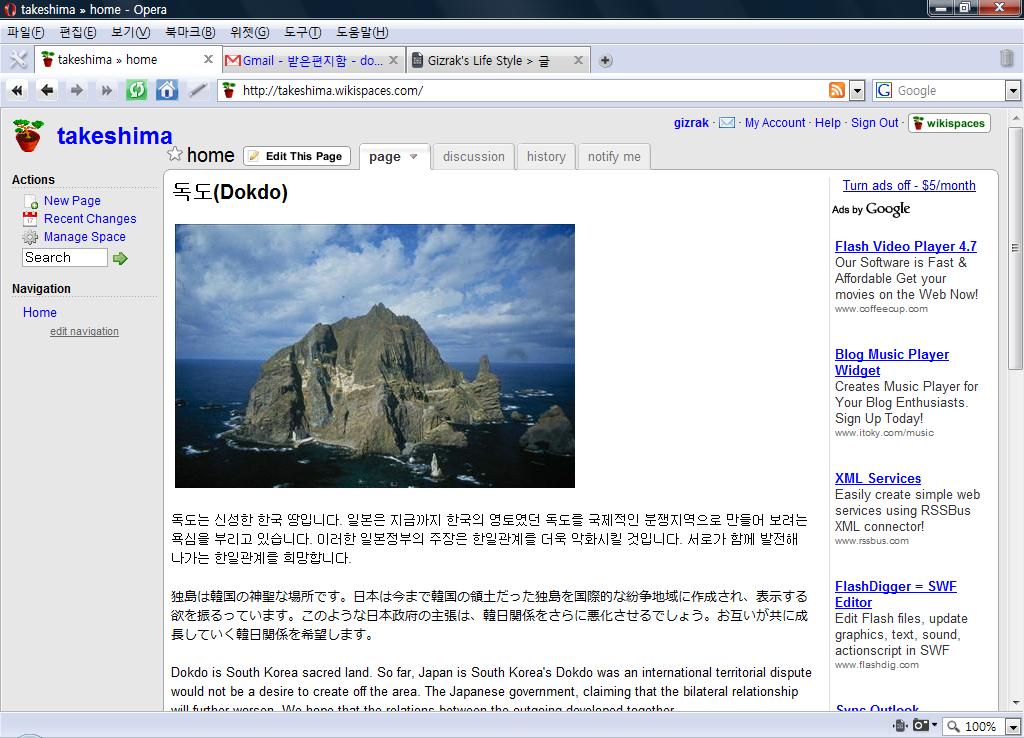Star the home page as favorite
The width and height of the screenshot is (1024, 738).
[x=175, y=155]
